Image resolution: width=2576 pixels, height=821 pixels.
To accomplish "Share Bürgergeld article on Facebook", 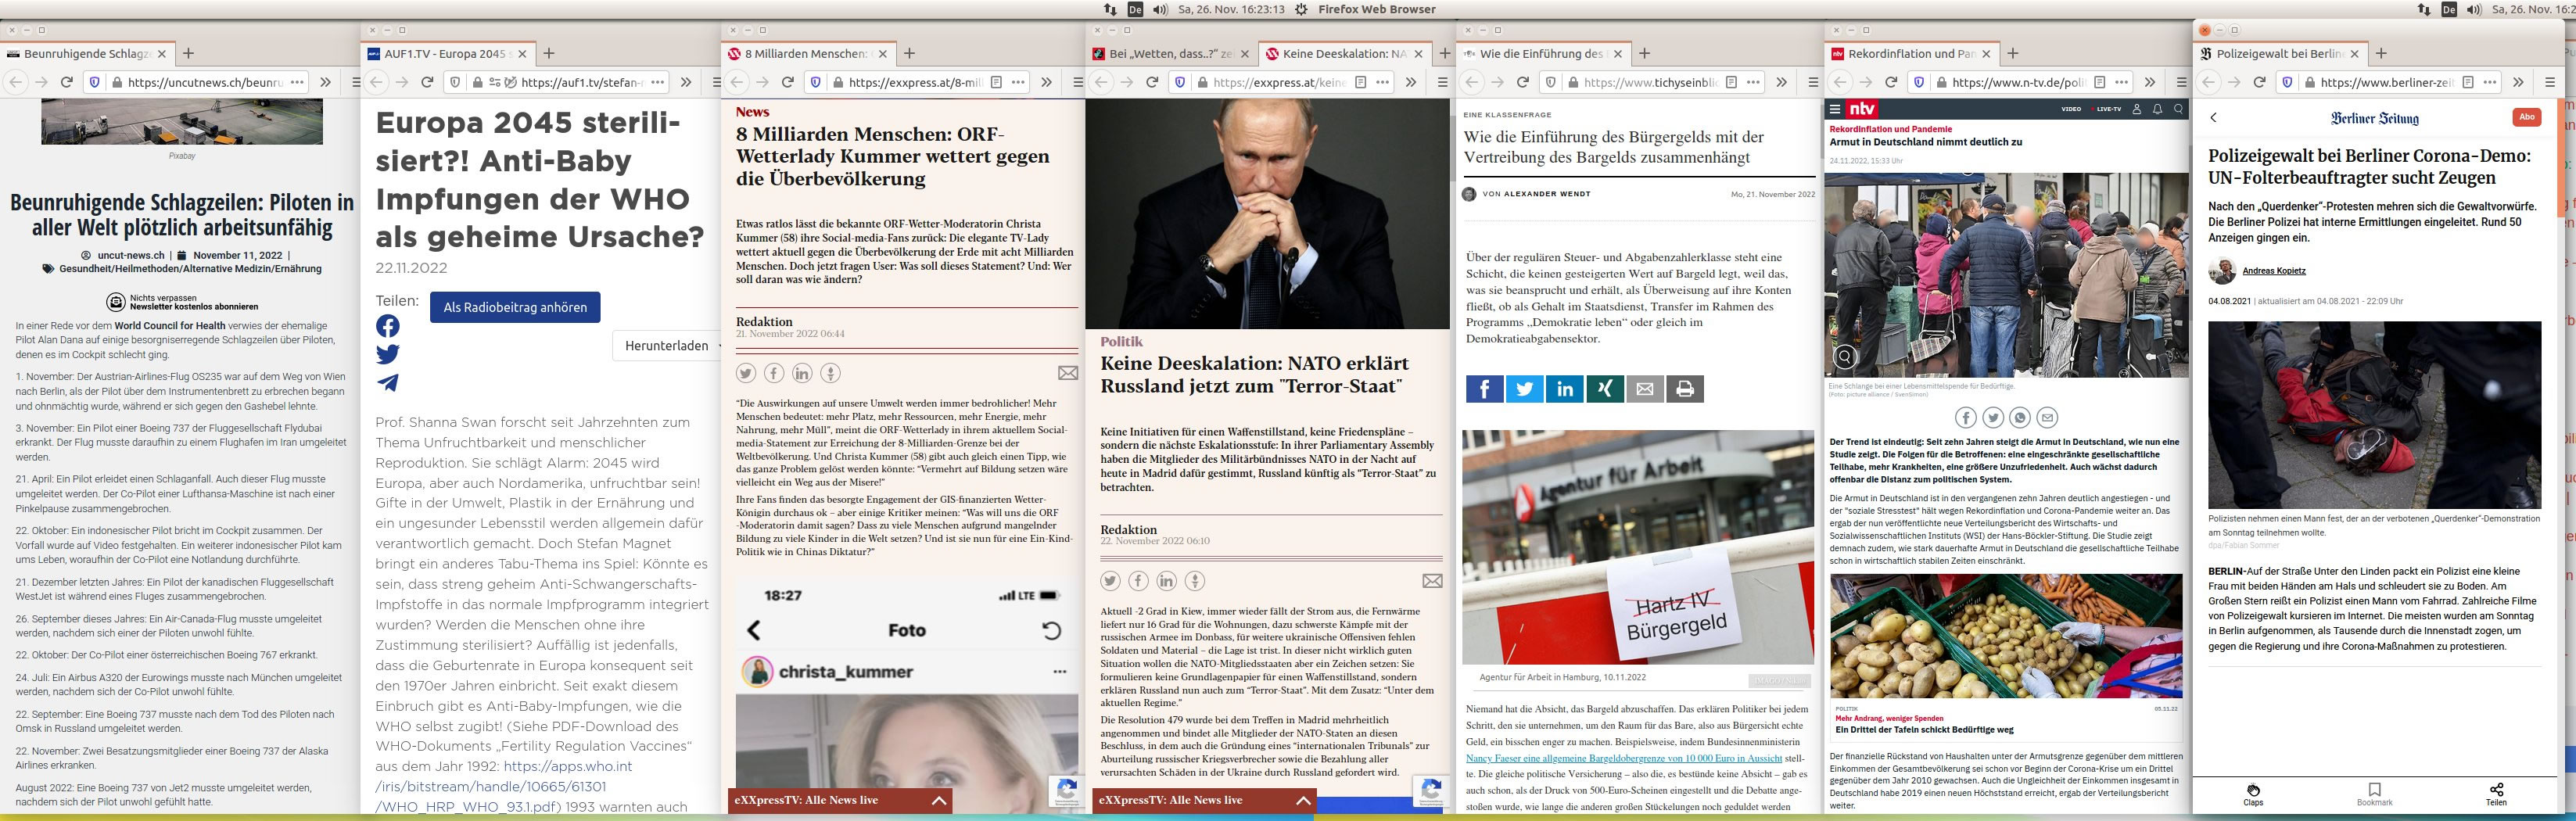I will click(x=1484, y=389).
